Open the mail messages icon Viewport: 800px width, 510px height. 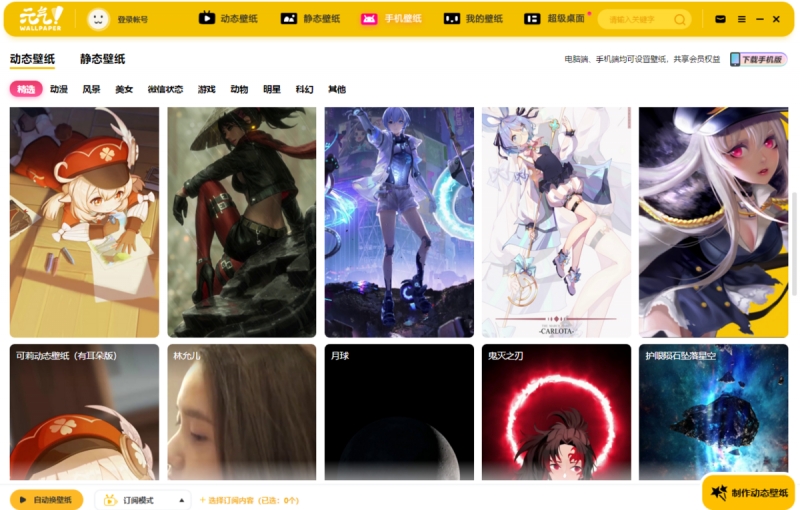click(x=720, y=19)
